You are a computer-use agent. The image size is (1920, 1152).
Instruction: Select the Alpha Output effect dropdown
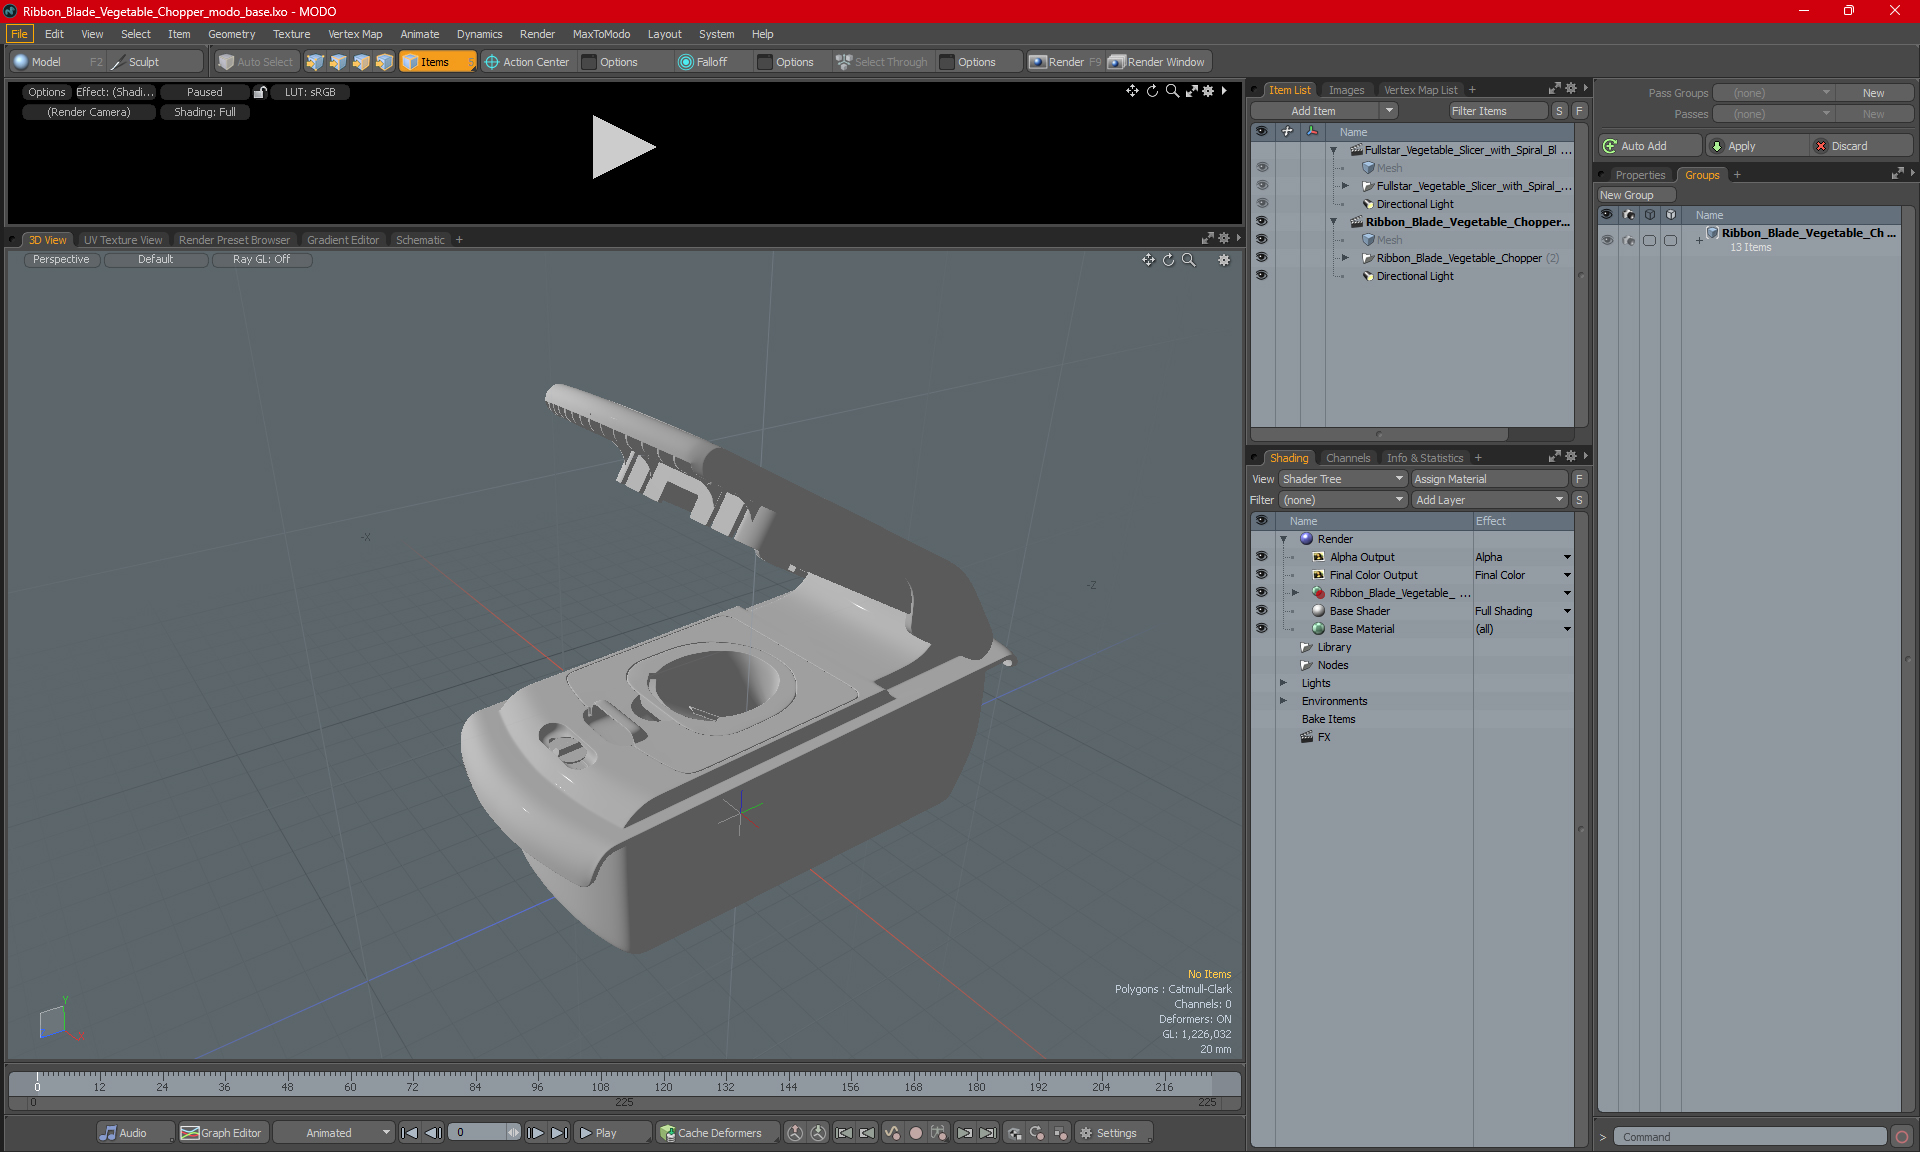click(1566, 557)
